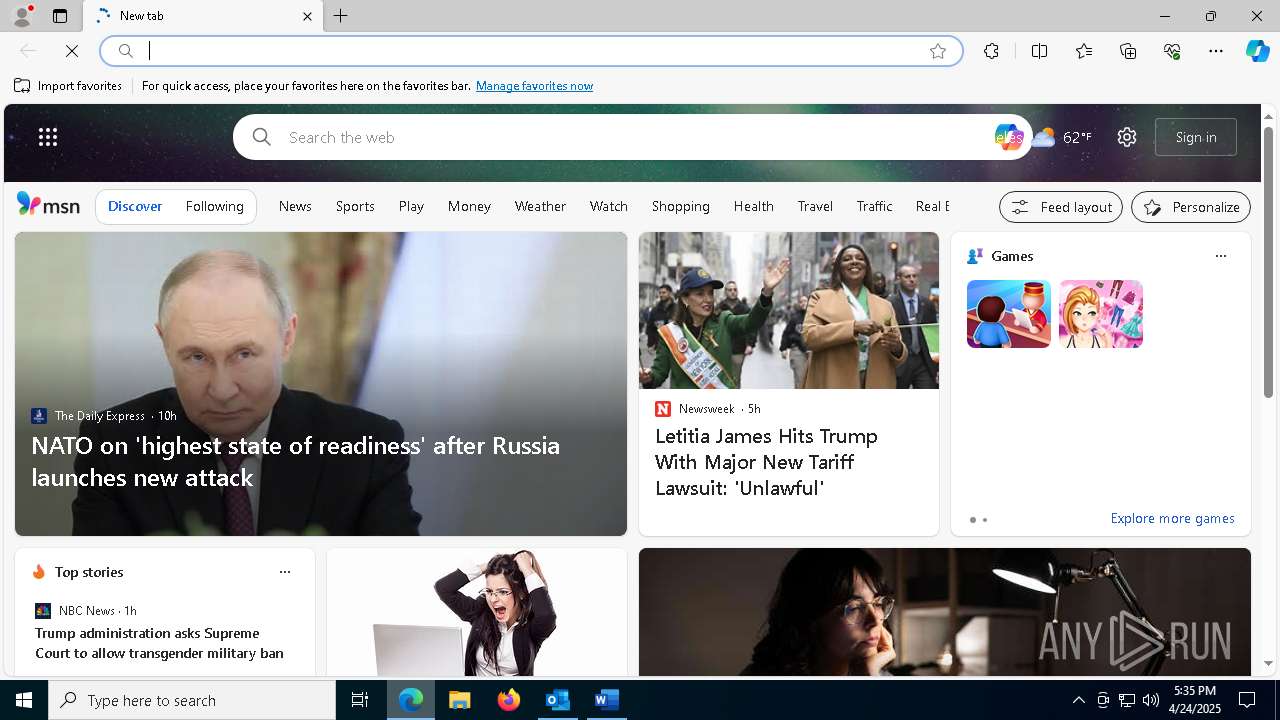The image size is (1280, 720).
Task: Open the Watch menu item
Action: click(x=608, y=206)
